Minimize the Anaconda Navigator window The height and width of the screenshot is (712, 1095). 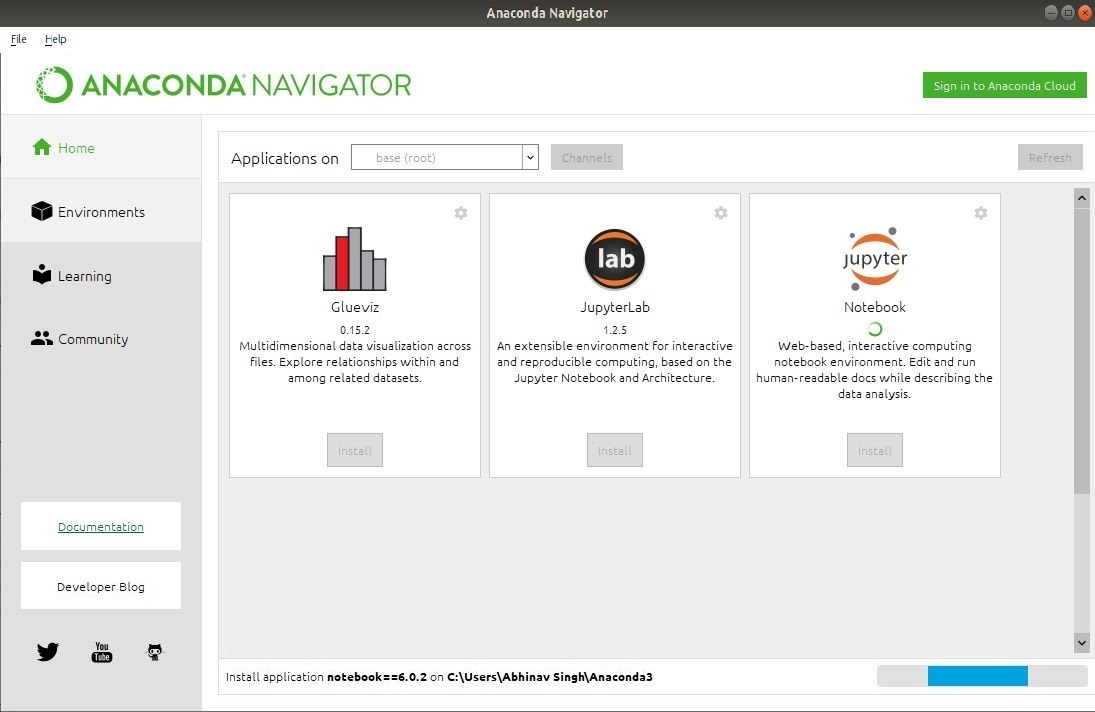point(1051,13)
